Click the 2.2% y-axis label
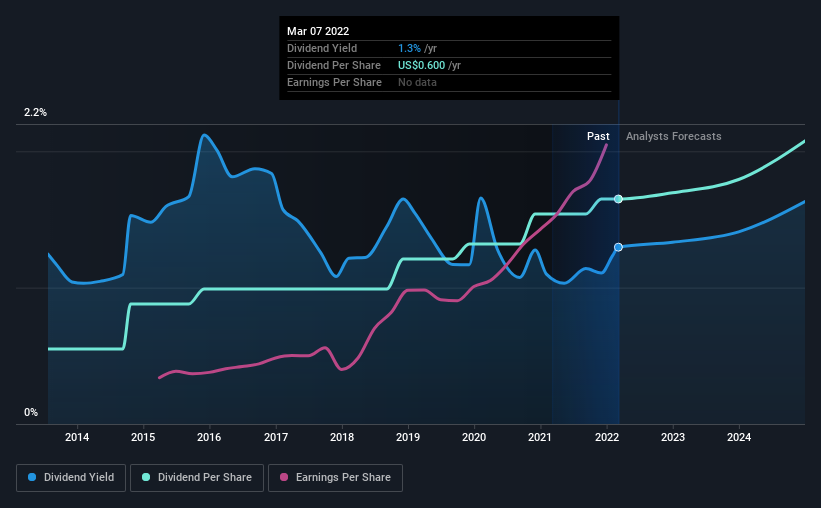The height and width of the screenshot is (508, 821). (35, 113)
